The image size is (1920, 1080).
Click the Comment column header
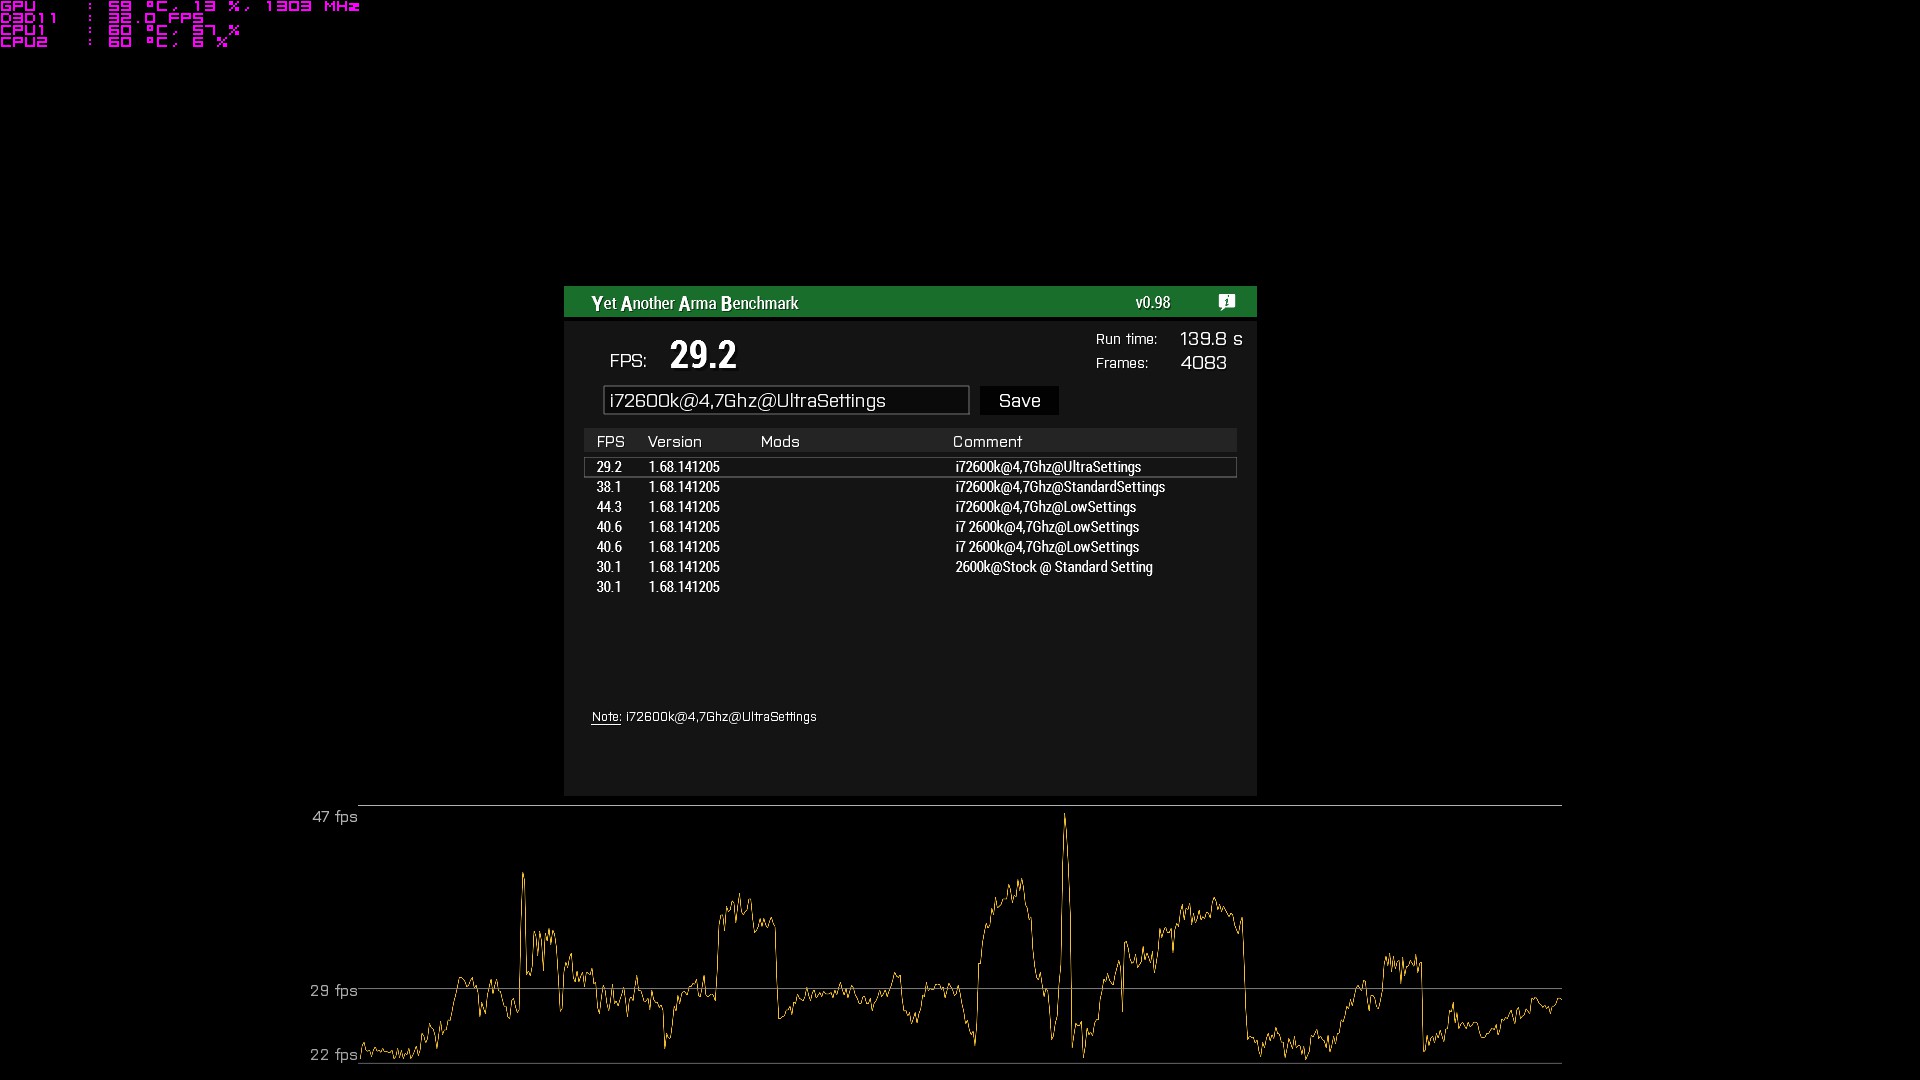[x=987, y=441]
